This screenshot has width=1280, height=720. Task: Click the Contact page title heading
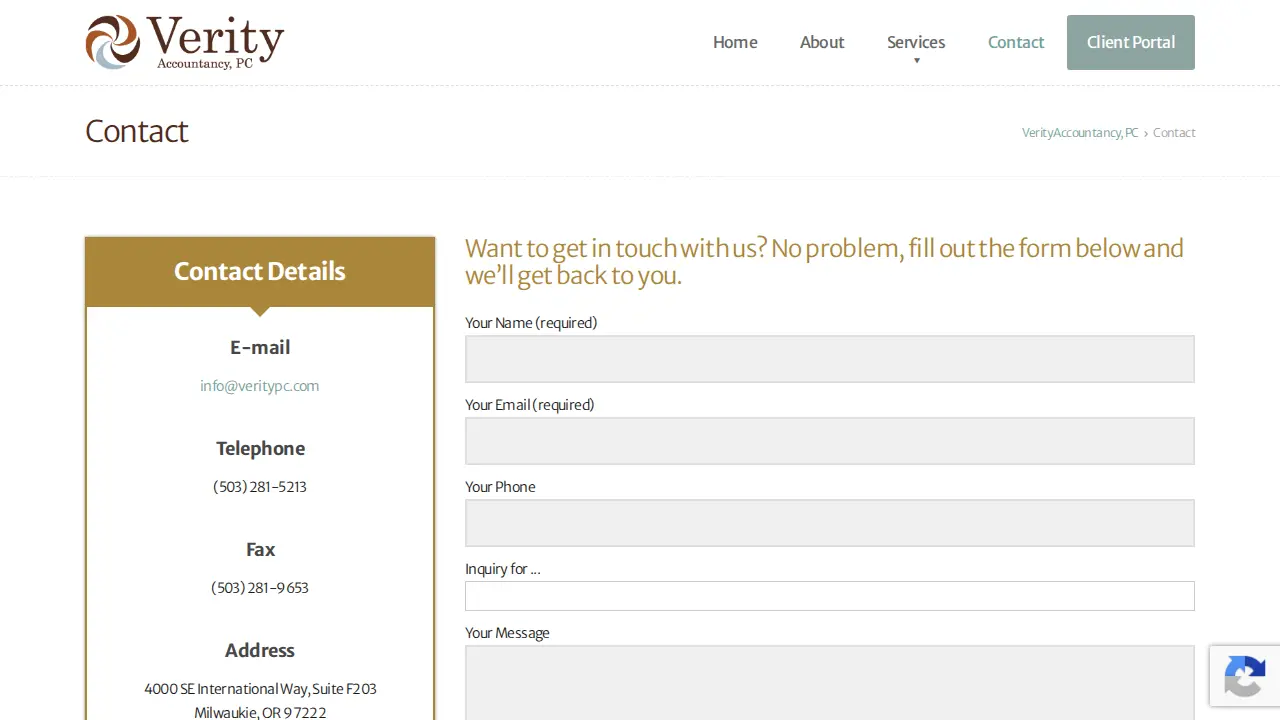pyautogui.click(x=137, y=131)
